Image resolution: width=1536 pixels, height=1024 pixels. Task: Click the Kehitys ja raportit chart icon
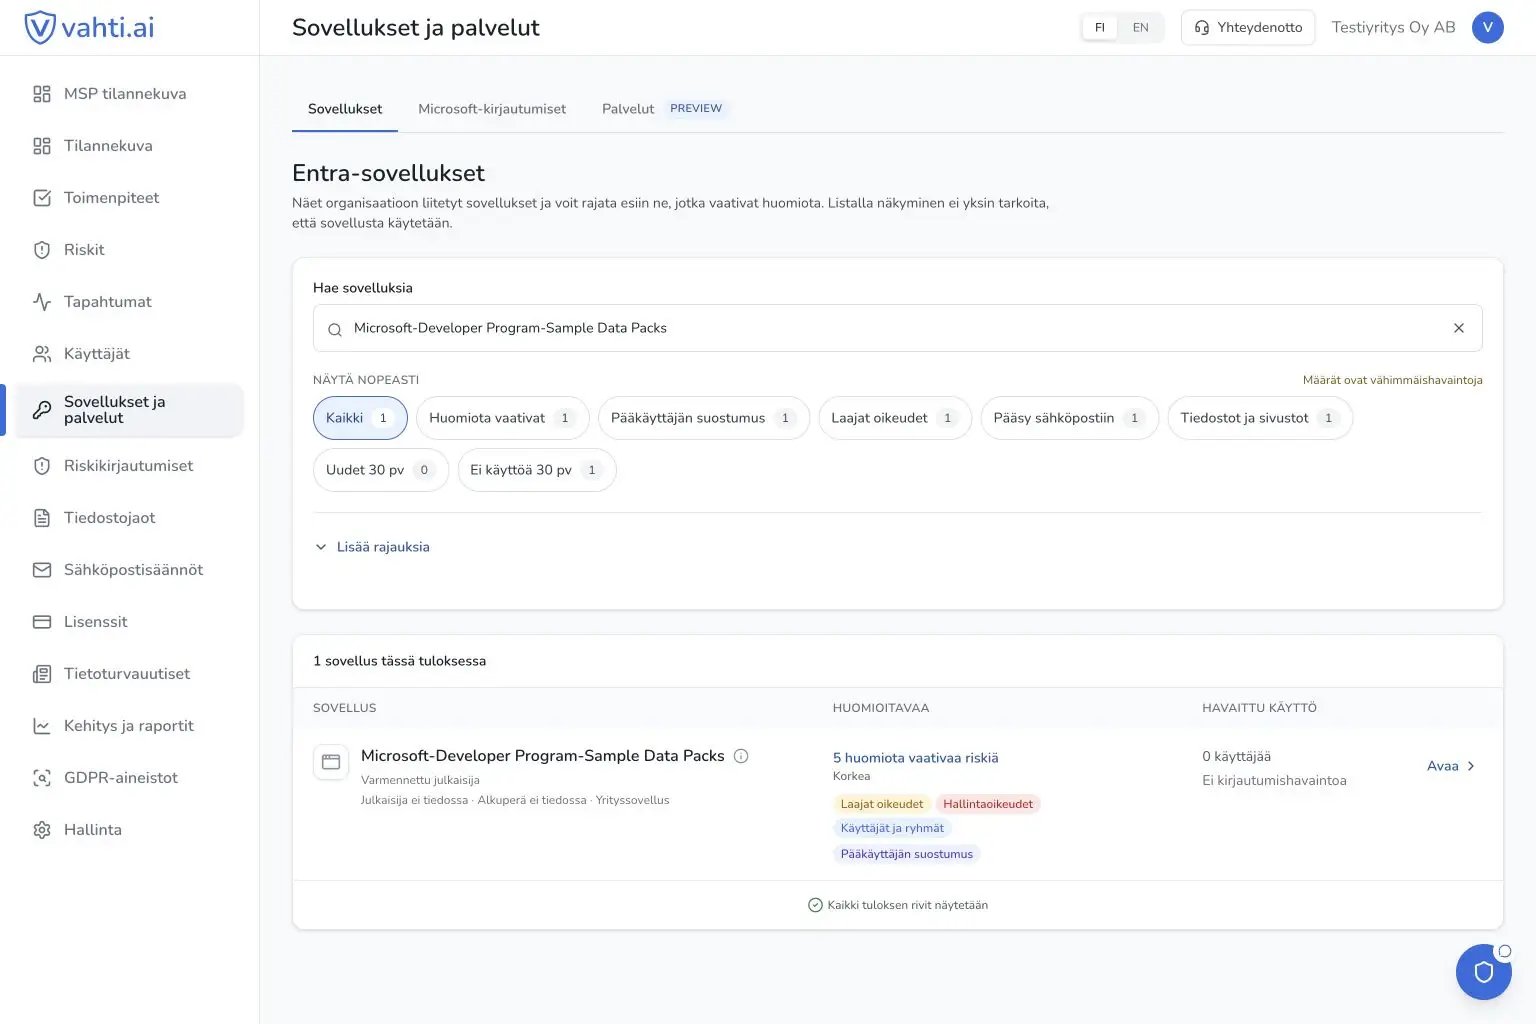click(x=42, y=726)
